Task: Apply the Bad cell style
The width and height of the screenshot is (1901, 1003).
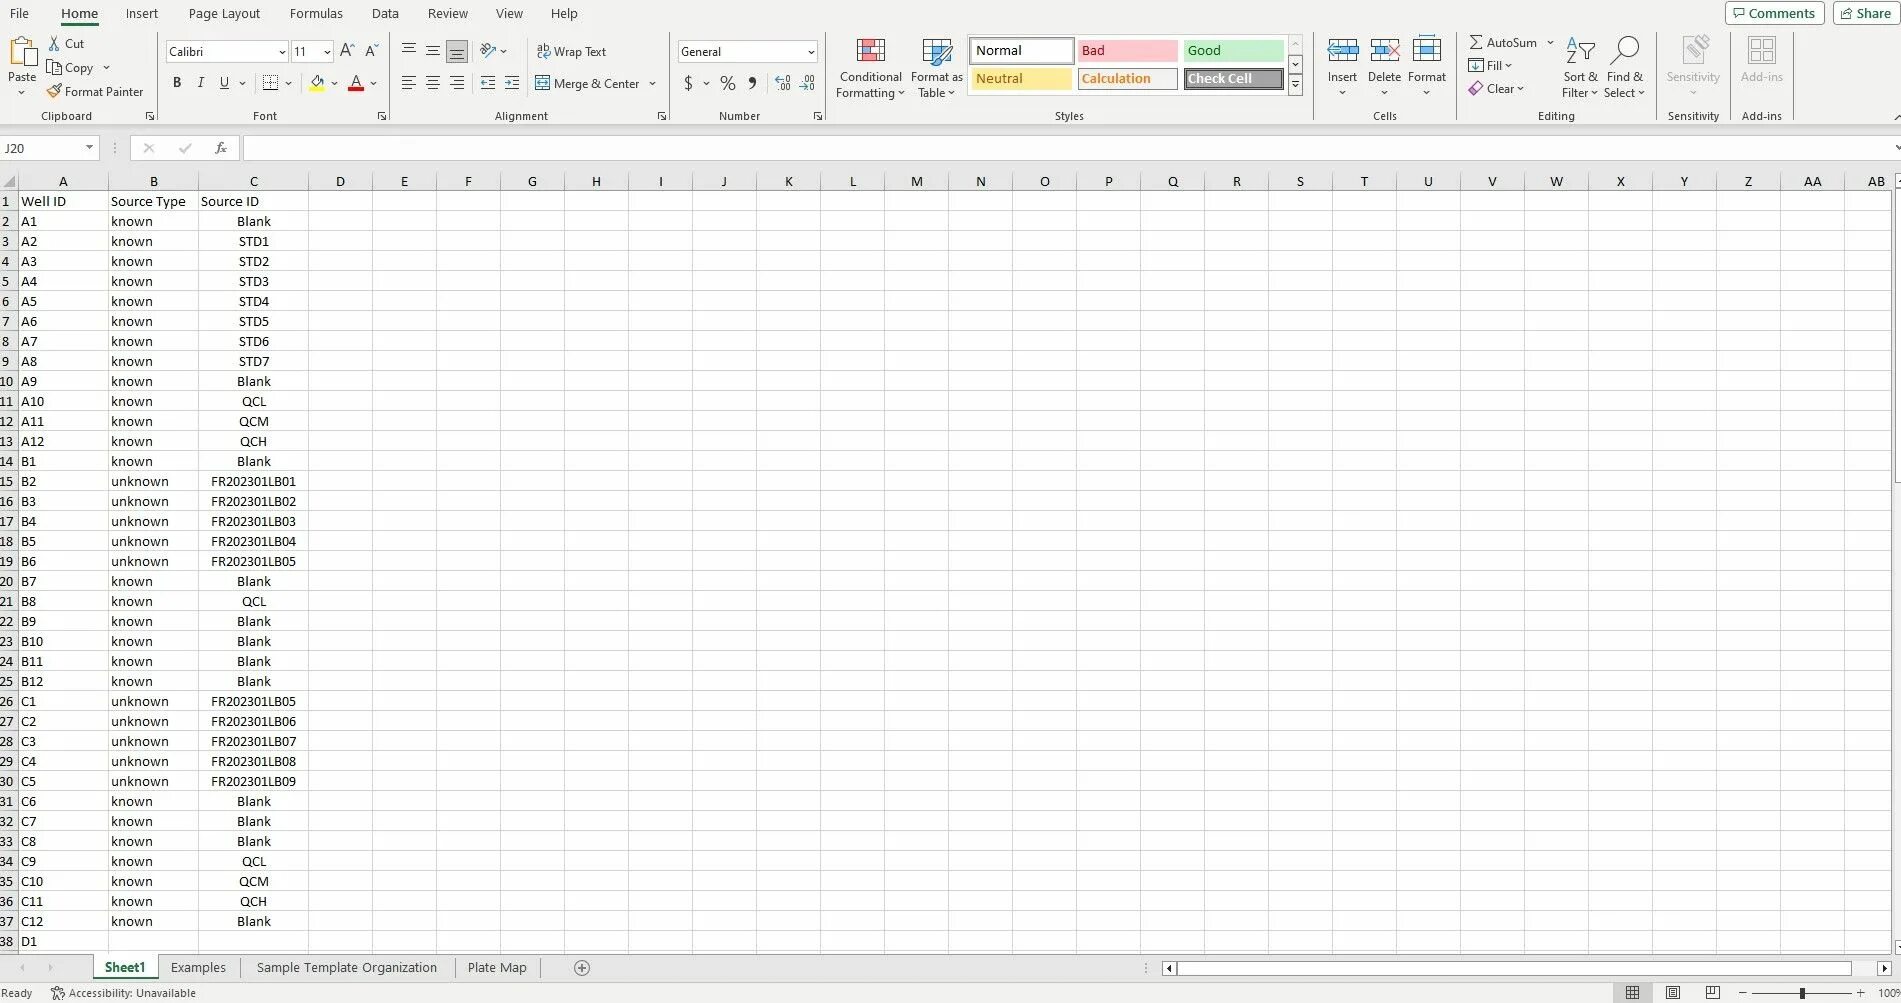Action: [x=1127, y=50]
